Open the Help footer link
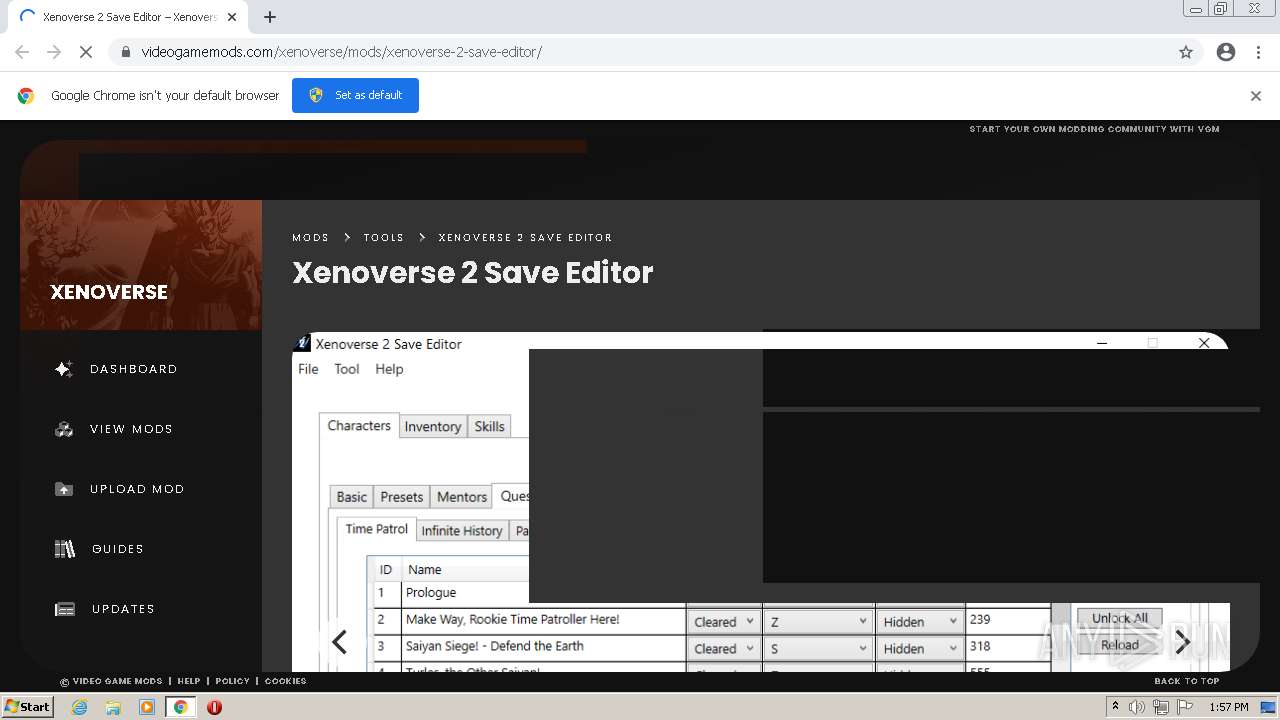The image size is (1280, 720). click(189, 681)
